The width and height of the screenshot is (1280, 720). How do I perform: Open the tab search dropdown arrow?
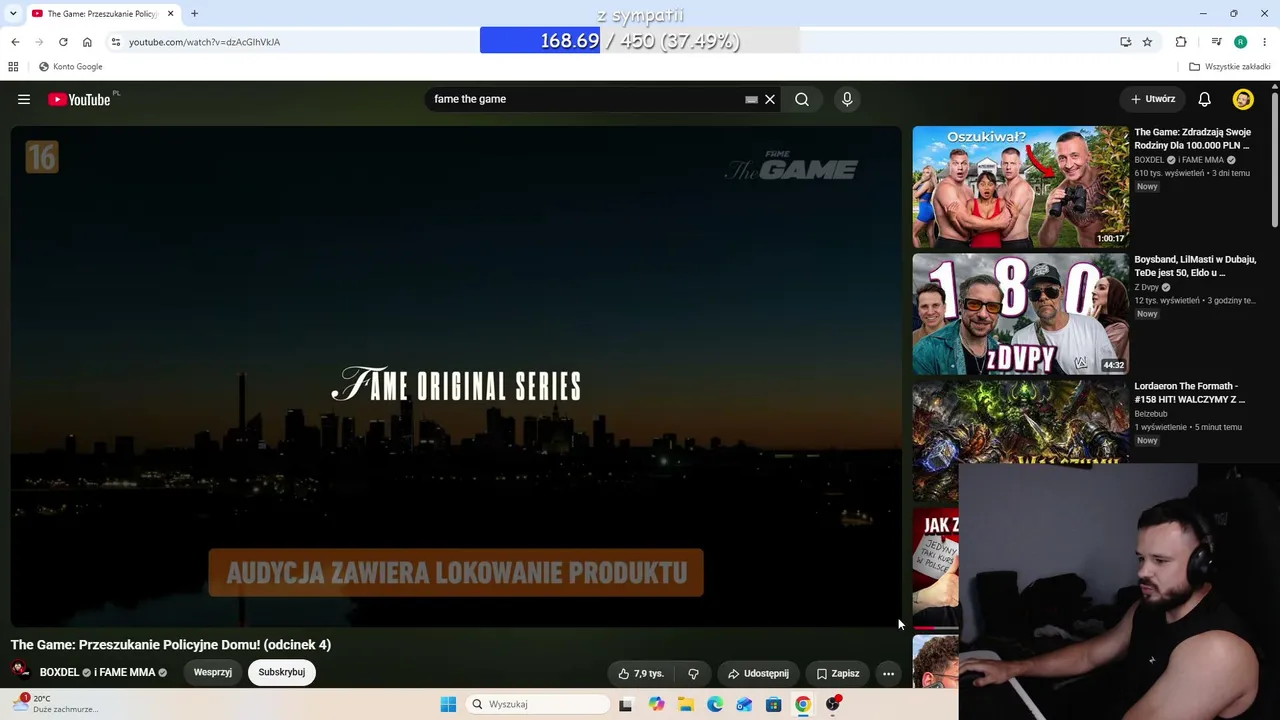(x=12, y=14)
